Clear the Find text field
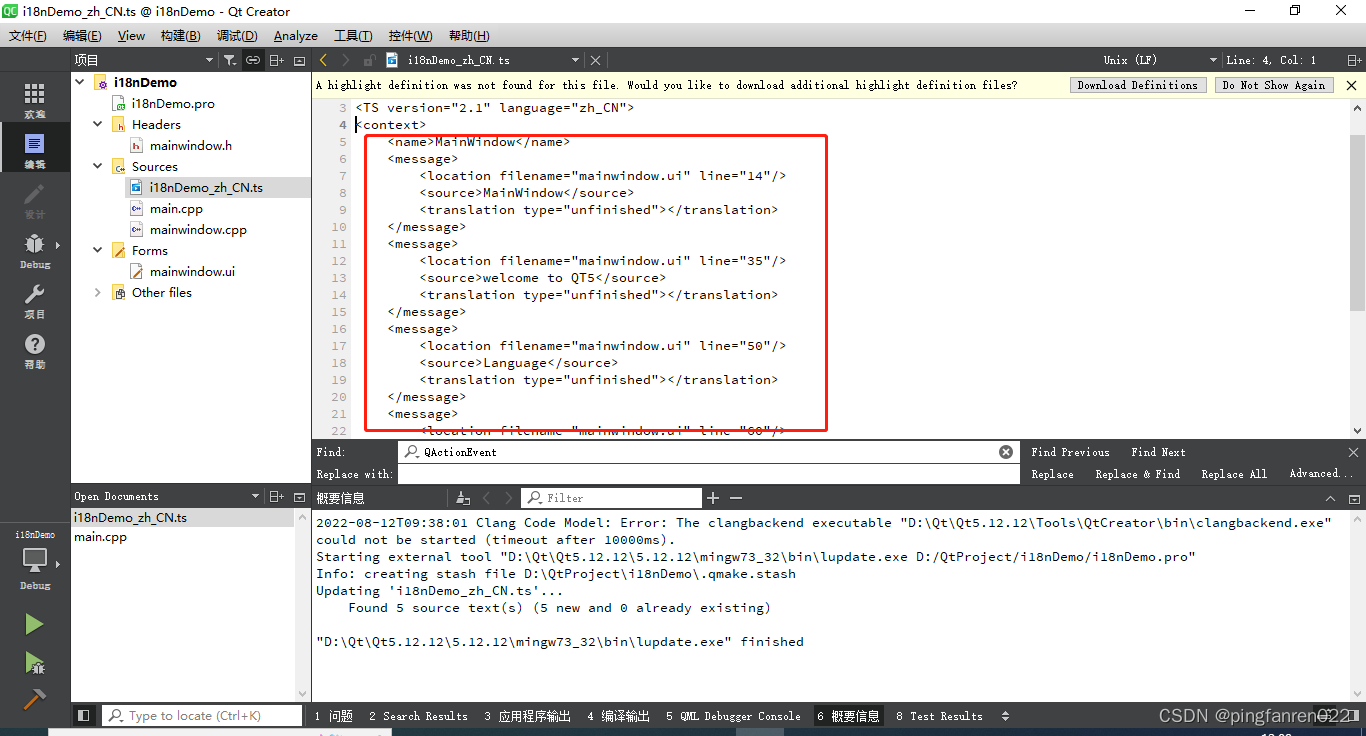The height and width of the screenshot is (736, 1366). (x=1006, y=452)
